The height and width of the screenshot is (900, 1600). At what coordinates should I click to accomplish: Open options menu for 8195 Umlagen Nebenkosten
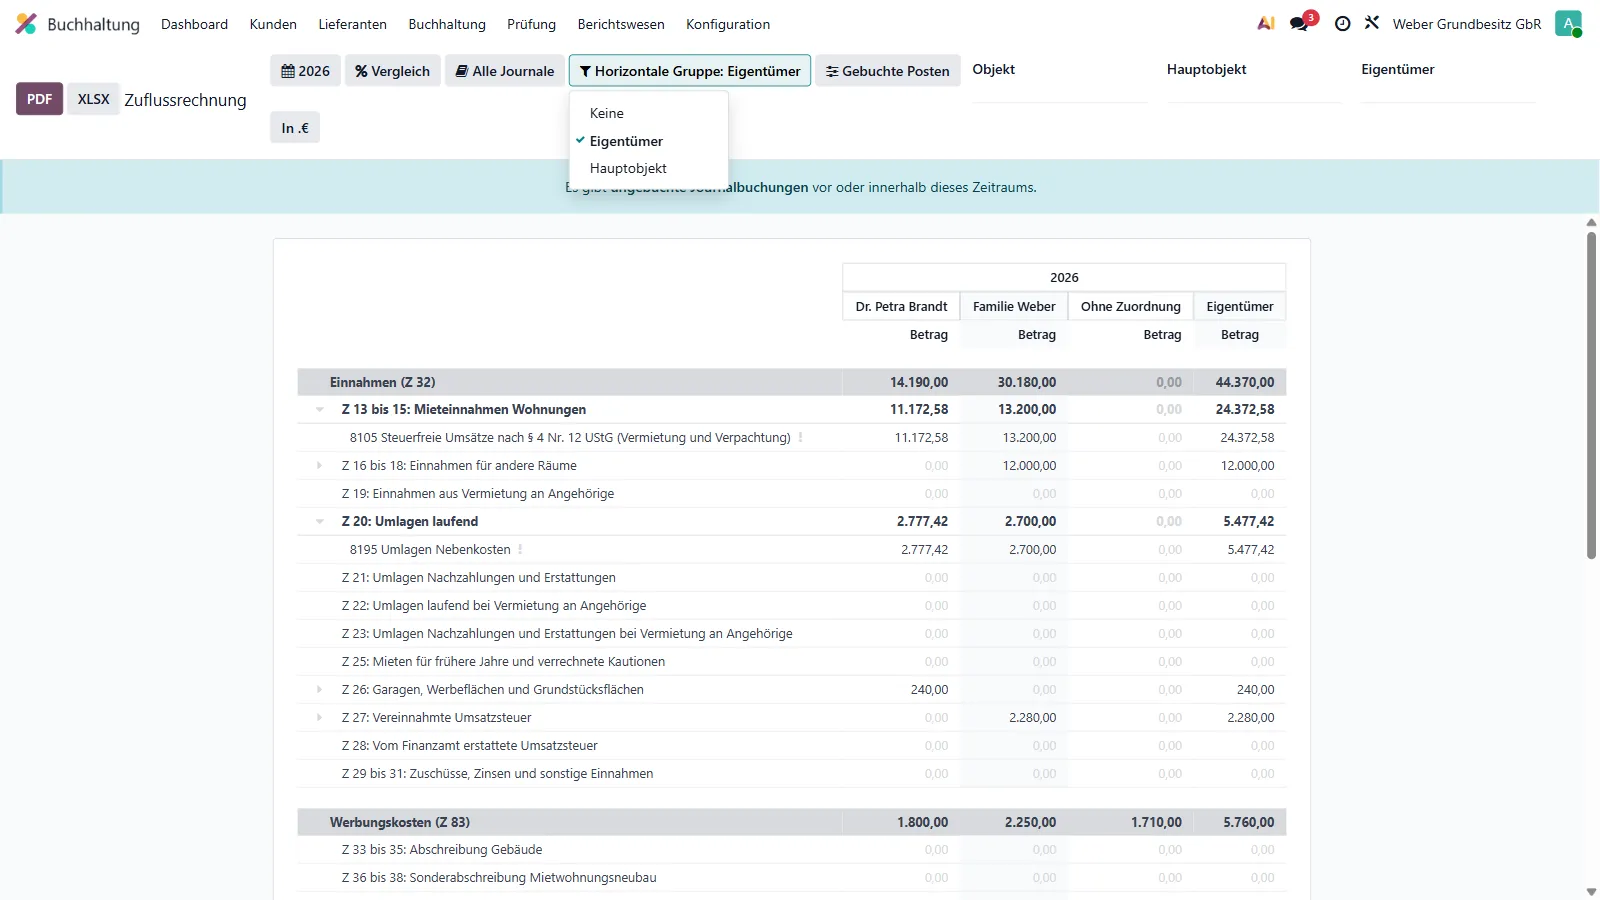click(x=521, y=549)
